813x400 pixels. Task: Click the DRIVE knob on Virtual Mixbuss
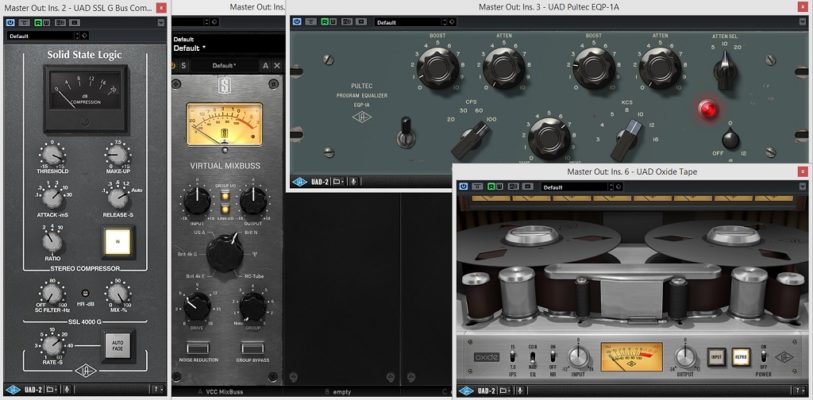click(x=197, y=306)
